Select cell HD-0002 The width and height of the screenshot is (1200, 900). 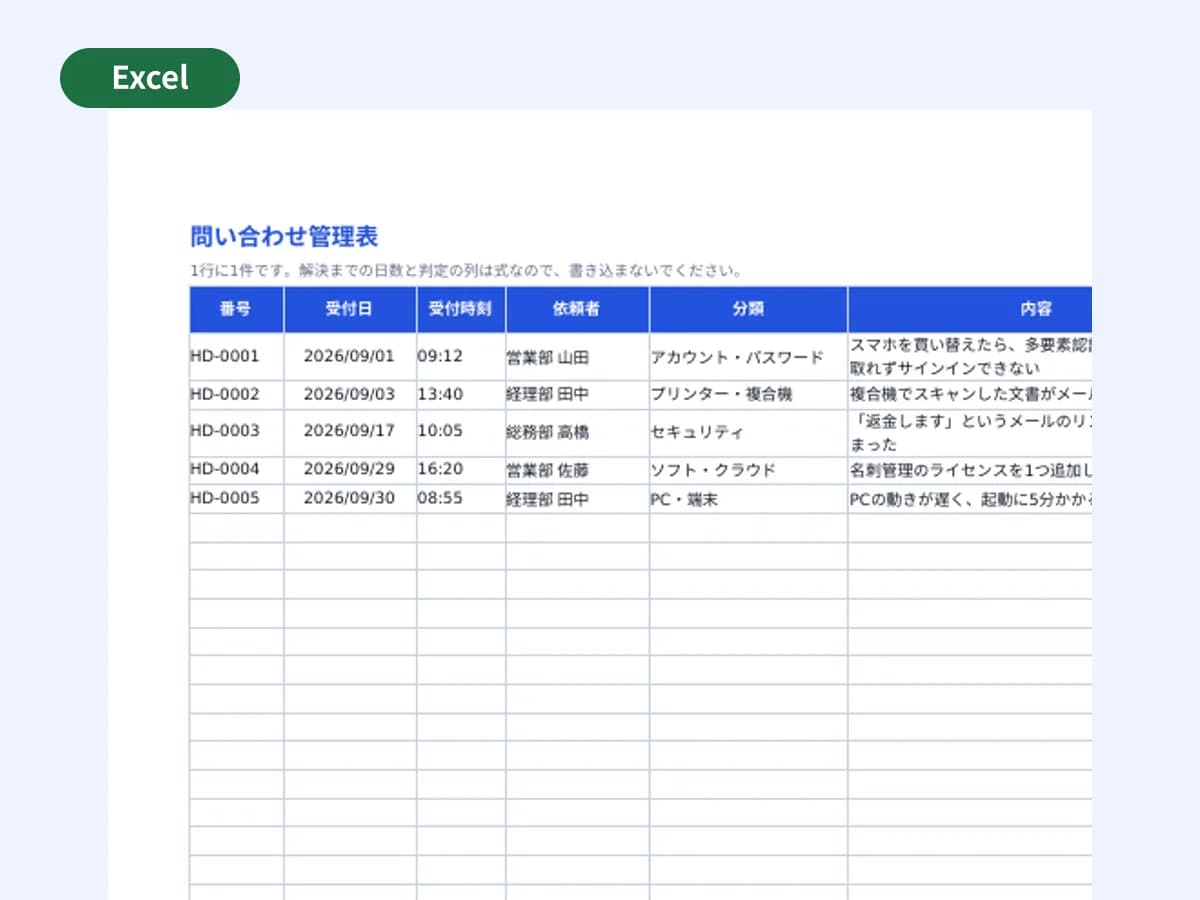click(x=236, y=394)
